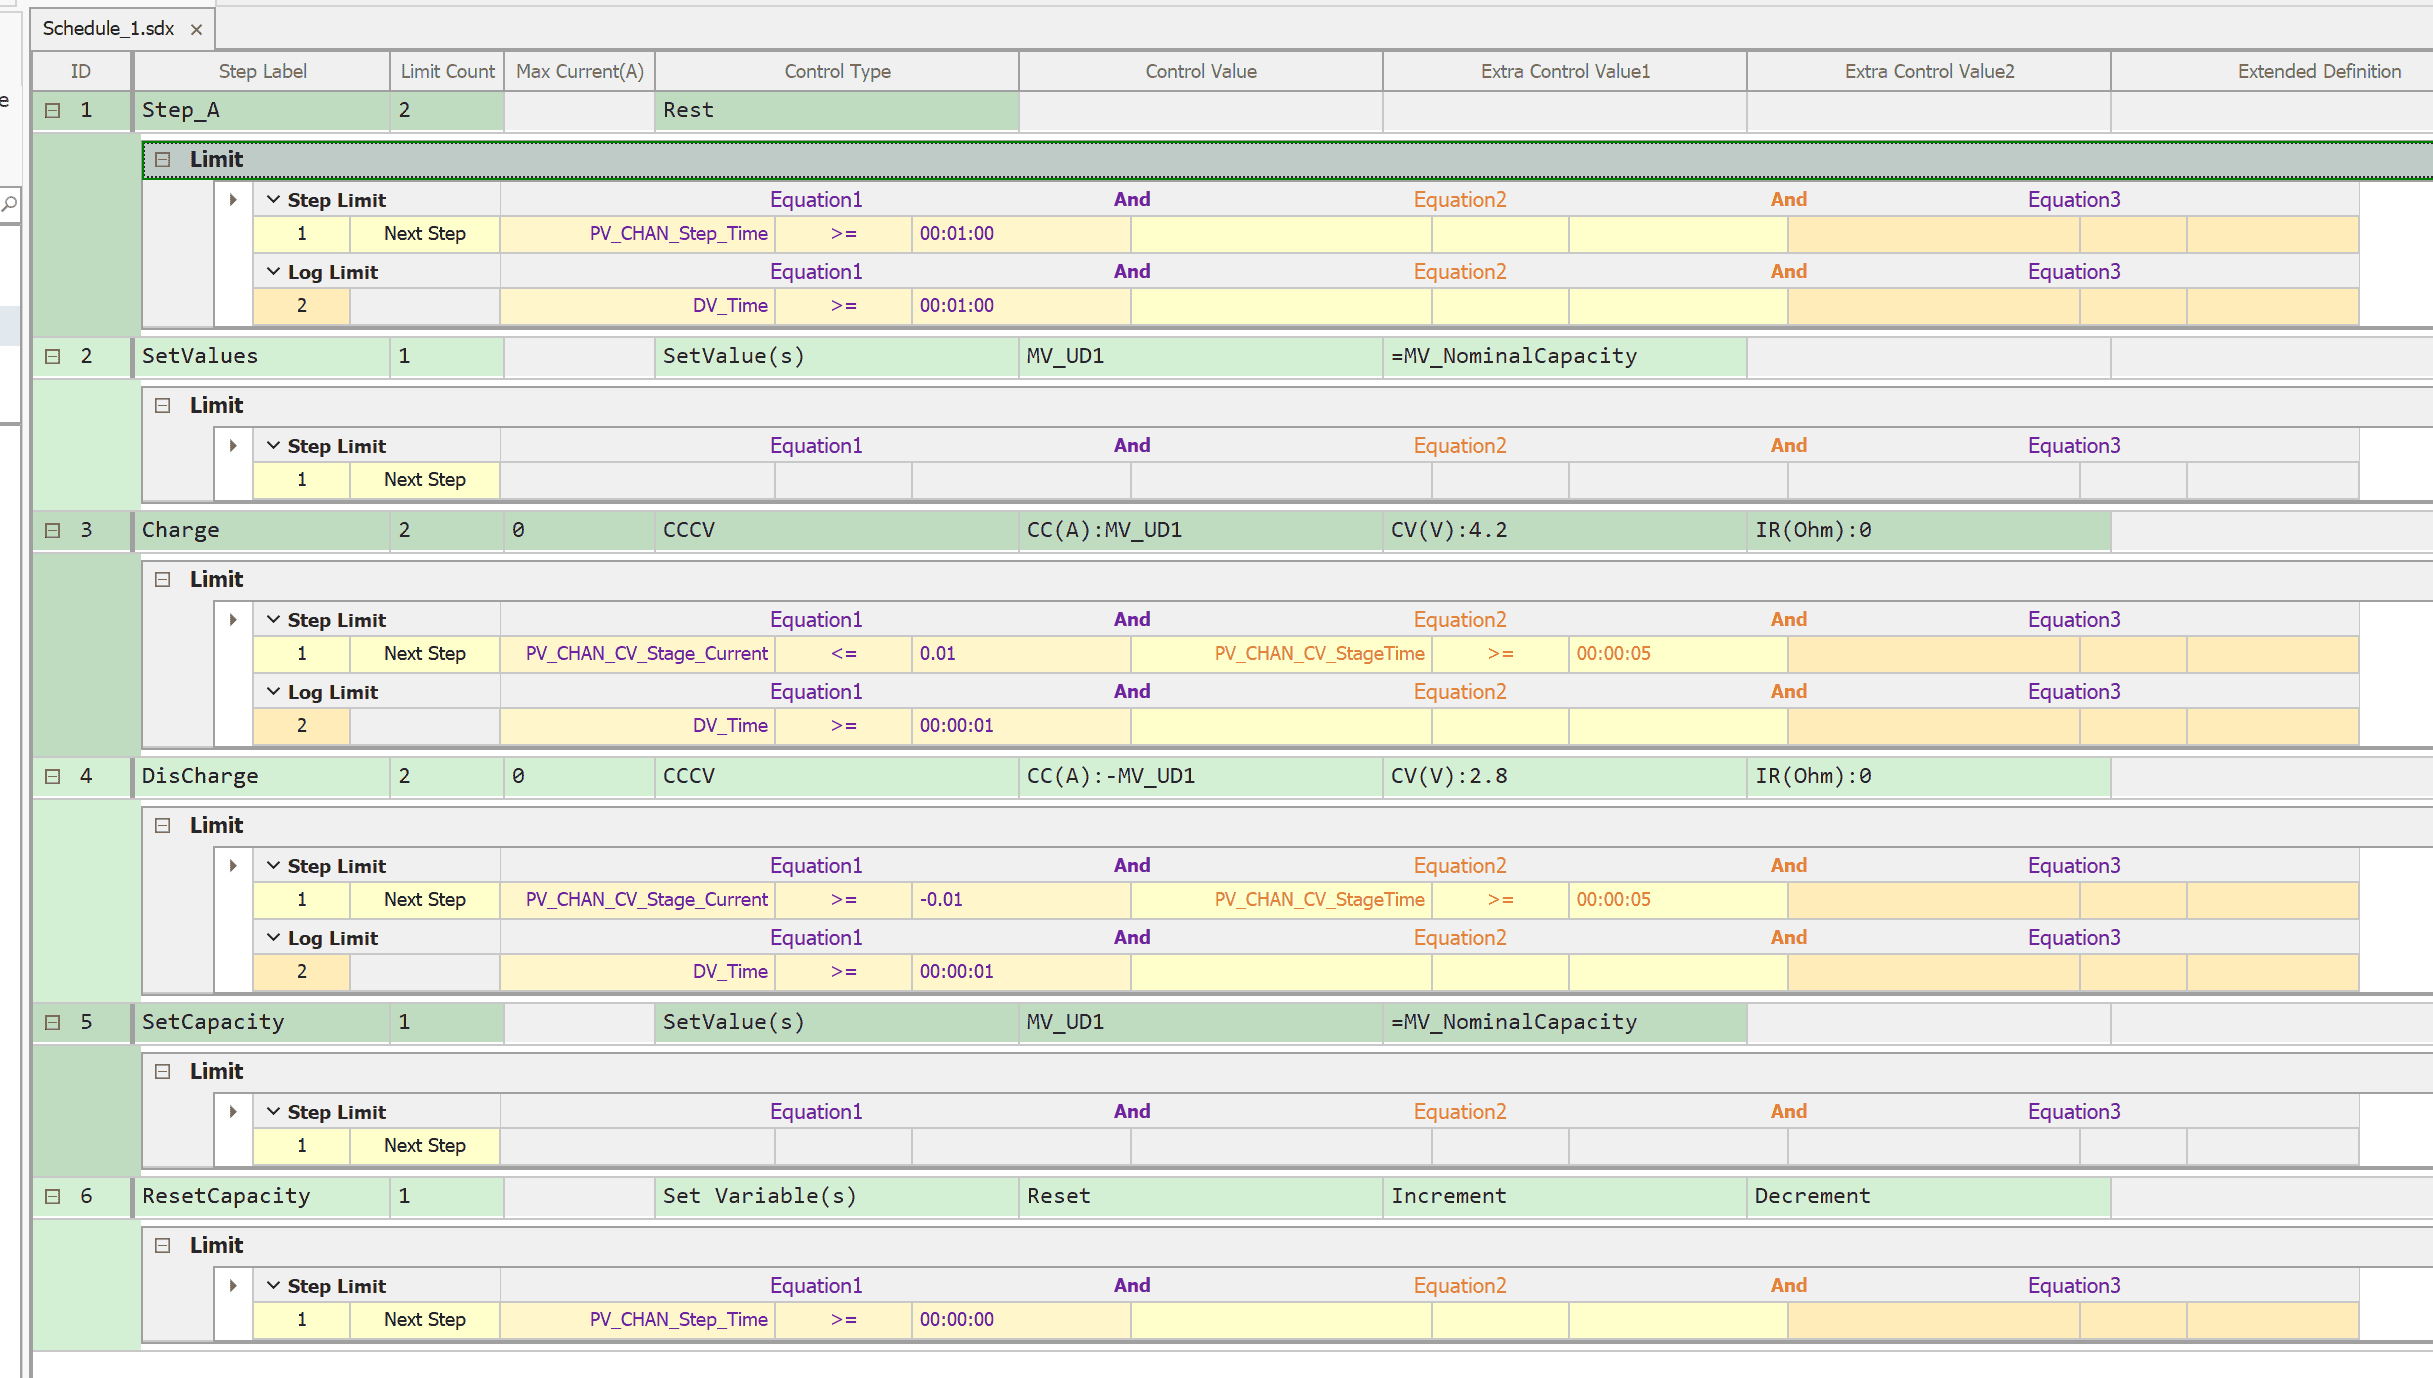Collapse Log Limit chevron under DisCharge
This screenshot has height=1378, width=2433.
point(273,938)
